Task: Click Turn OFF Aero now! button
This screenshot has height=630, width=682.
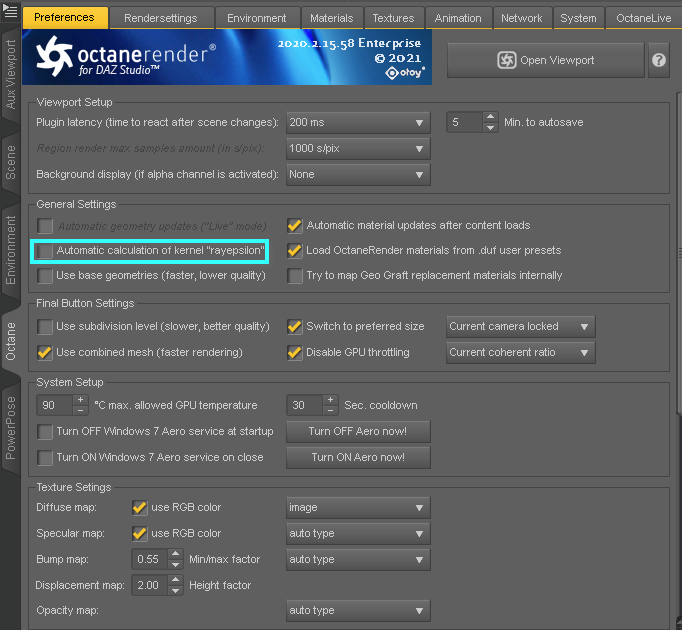Action: pyautogui.click(x=358, y=432)
